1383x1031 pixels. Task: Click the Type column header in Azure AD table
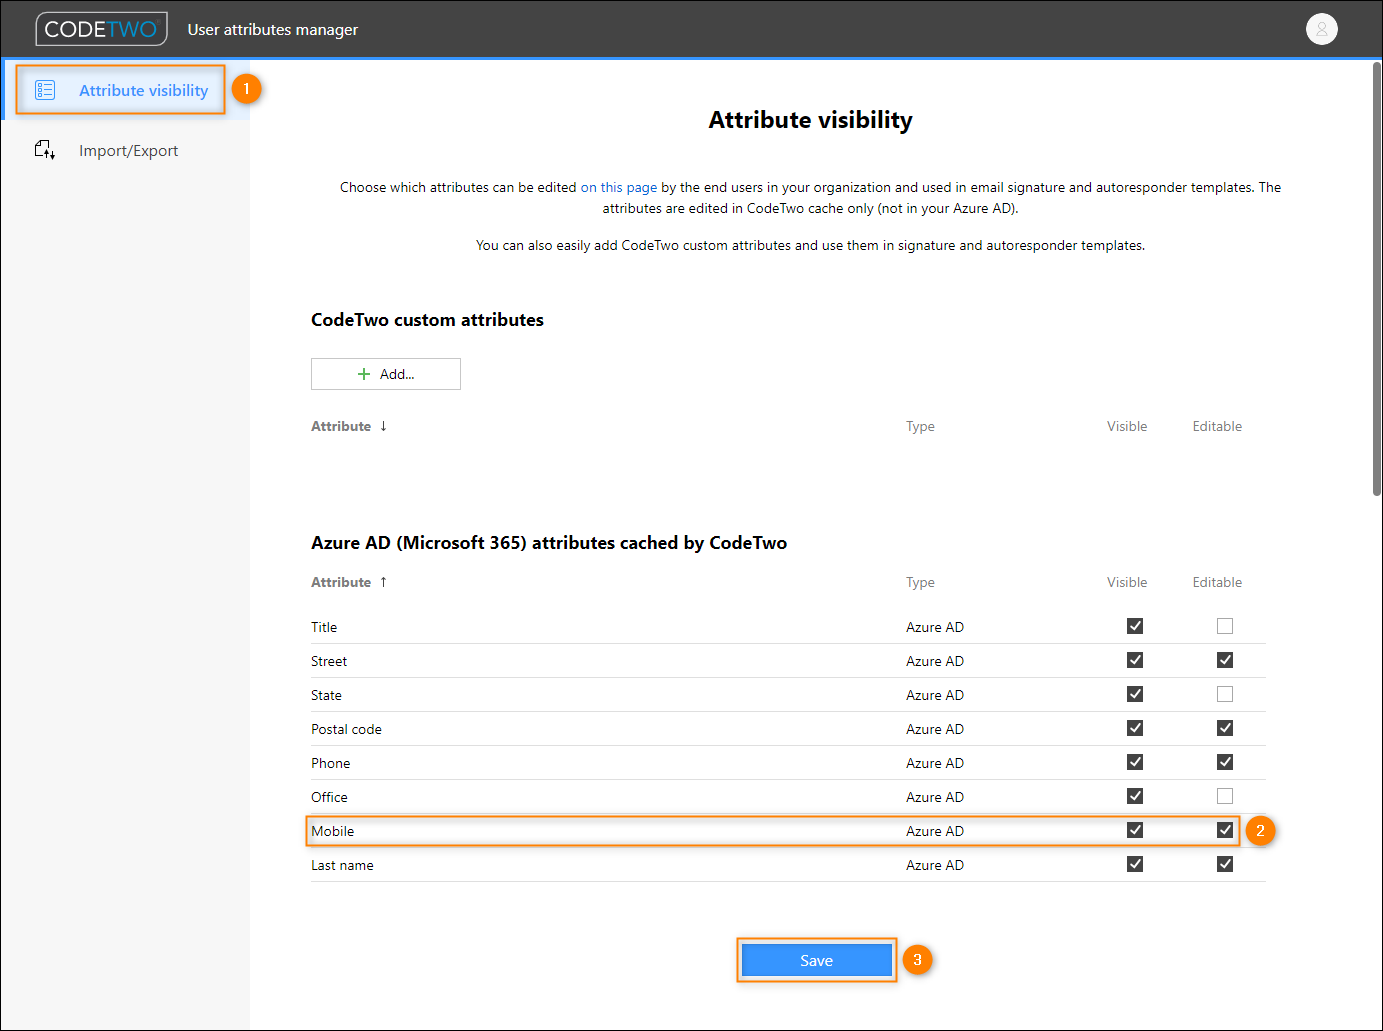coord(920,582)
